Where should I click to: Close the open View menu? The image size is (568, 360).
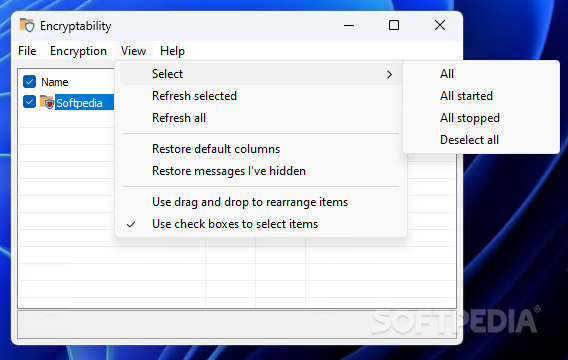click(x=133, y=51)
